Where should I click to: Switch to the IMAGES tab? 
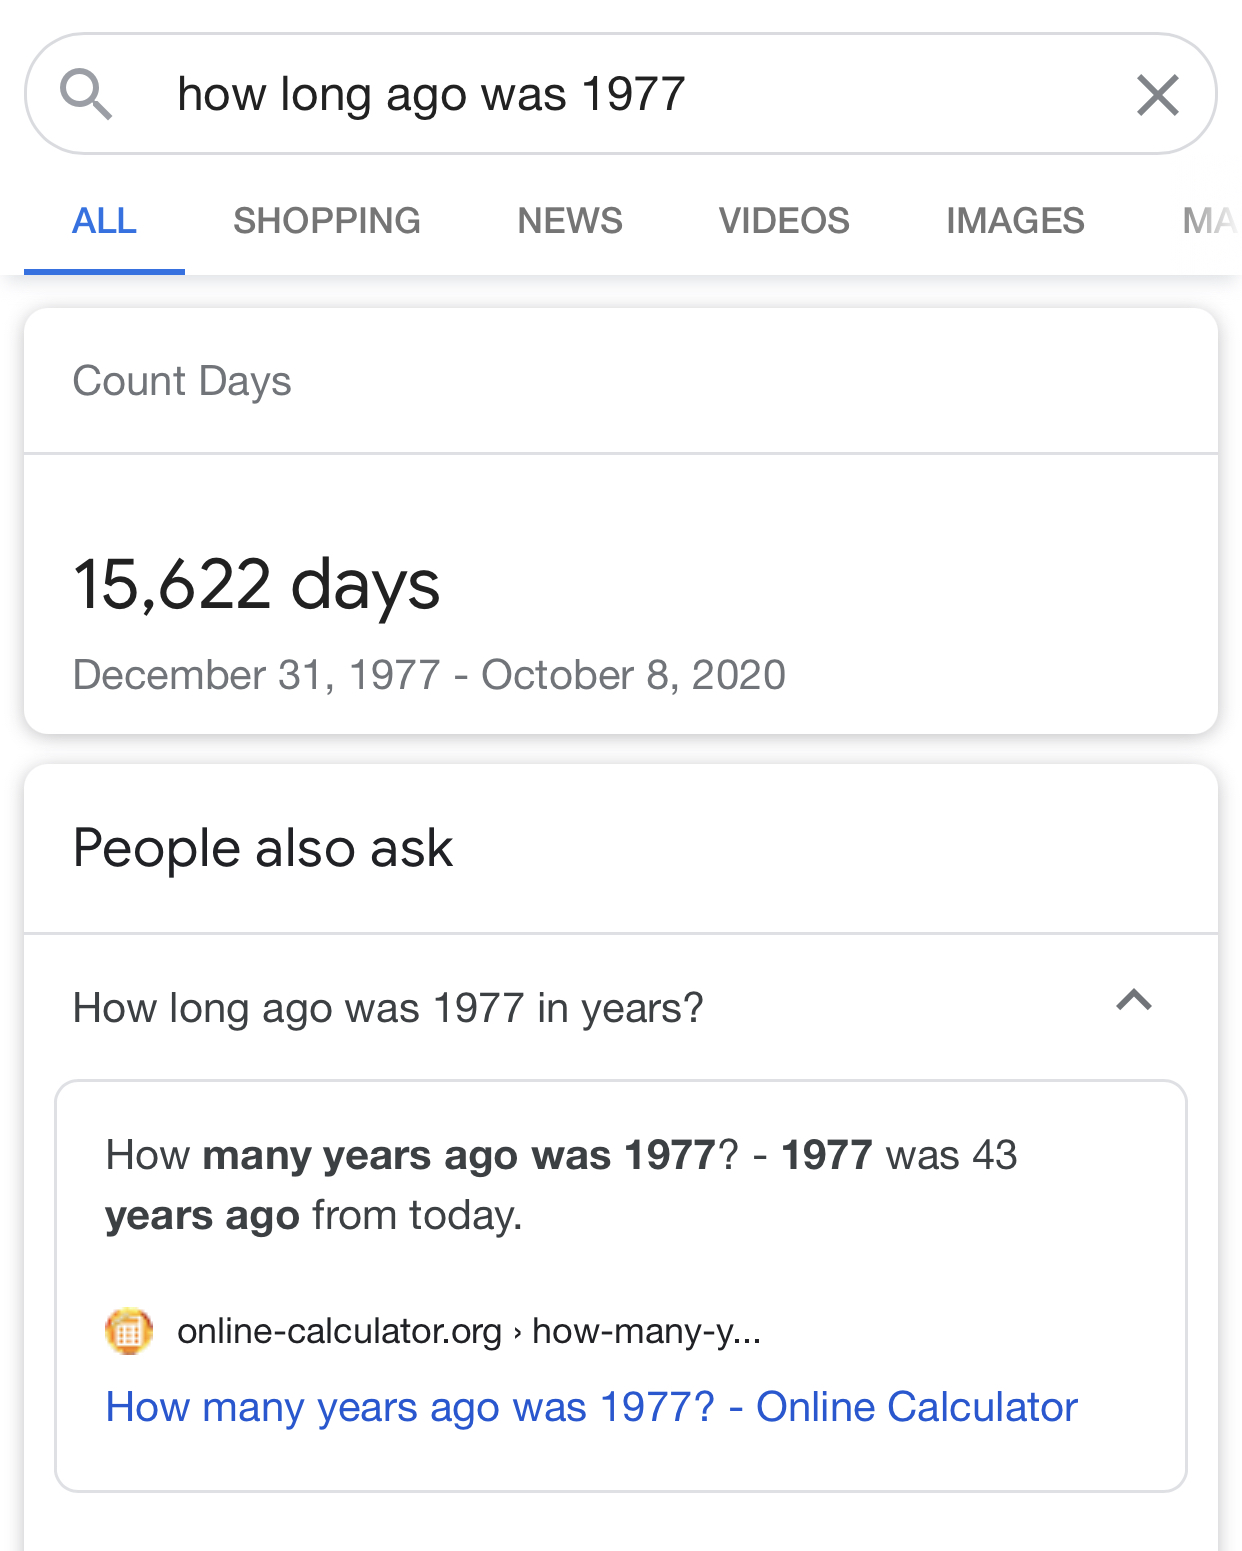click(1015, 221)
